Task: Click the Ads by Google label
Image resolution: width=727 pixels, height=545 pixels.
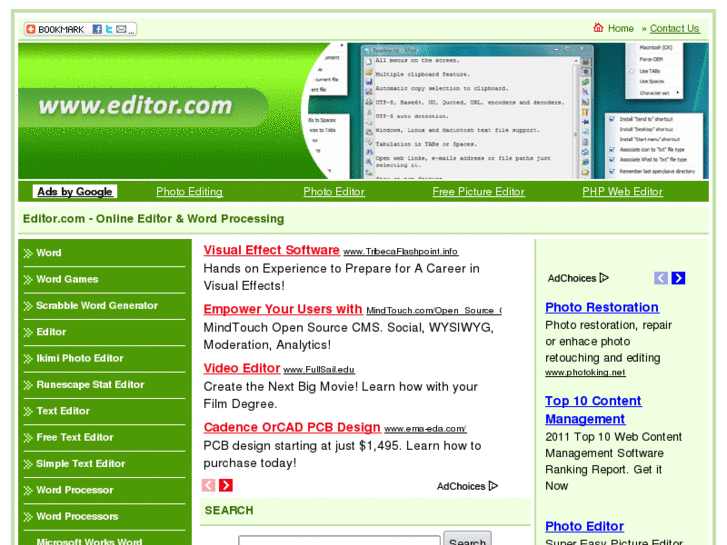Action: click(75, 192)
